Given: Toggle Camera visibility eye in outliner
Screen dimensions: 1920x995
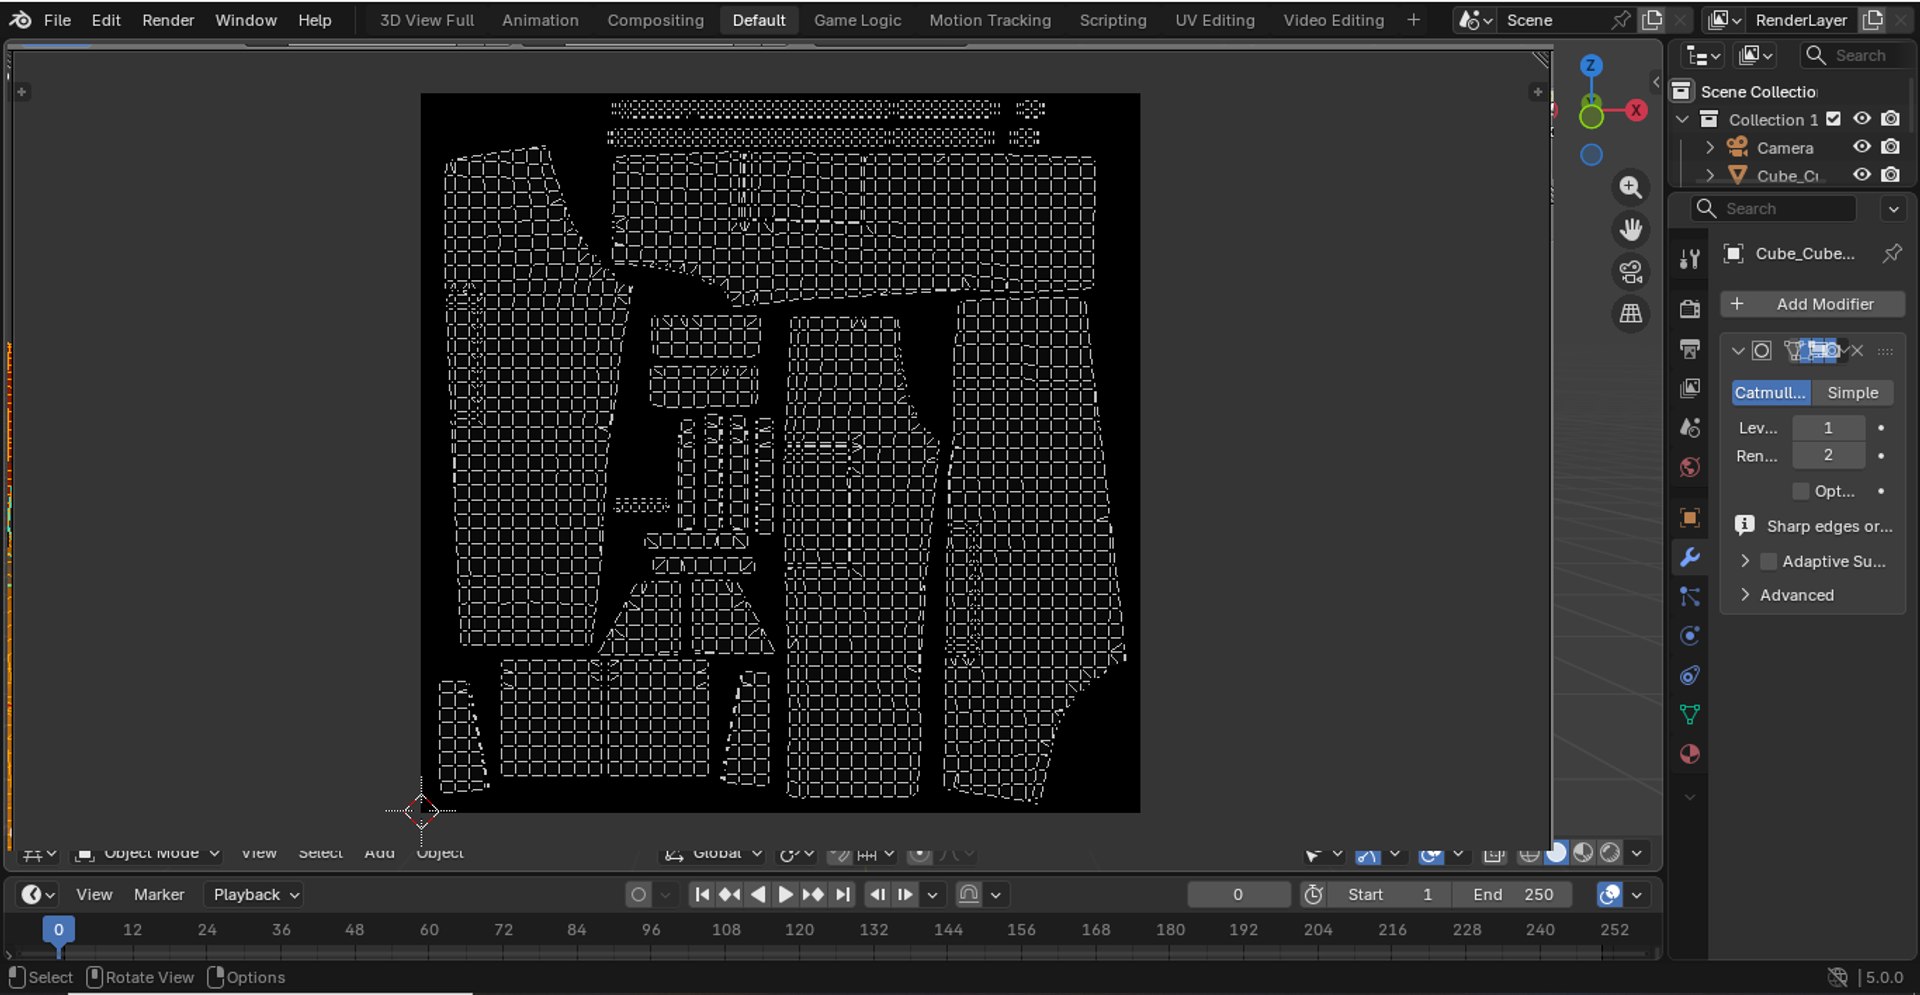Looking at the screenshot, I should 1861,146.
